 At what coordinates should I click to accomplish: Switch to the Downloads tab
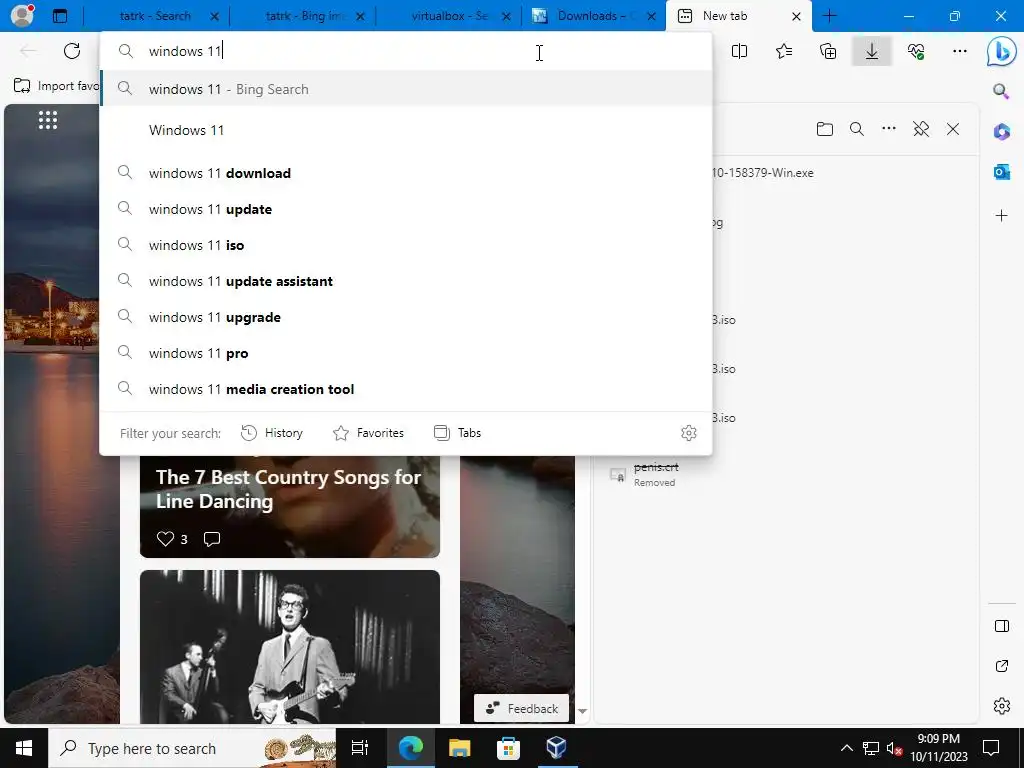click(x=593, y=16)
